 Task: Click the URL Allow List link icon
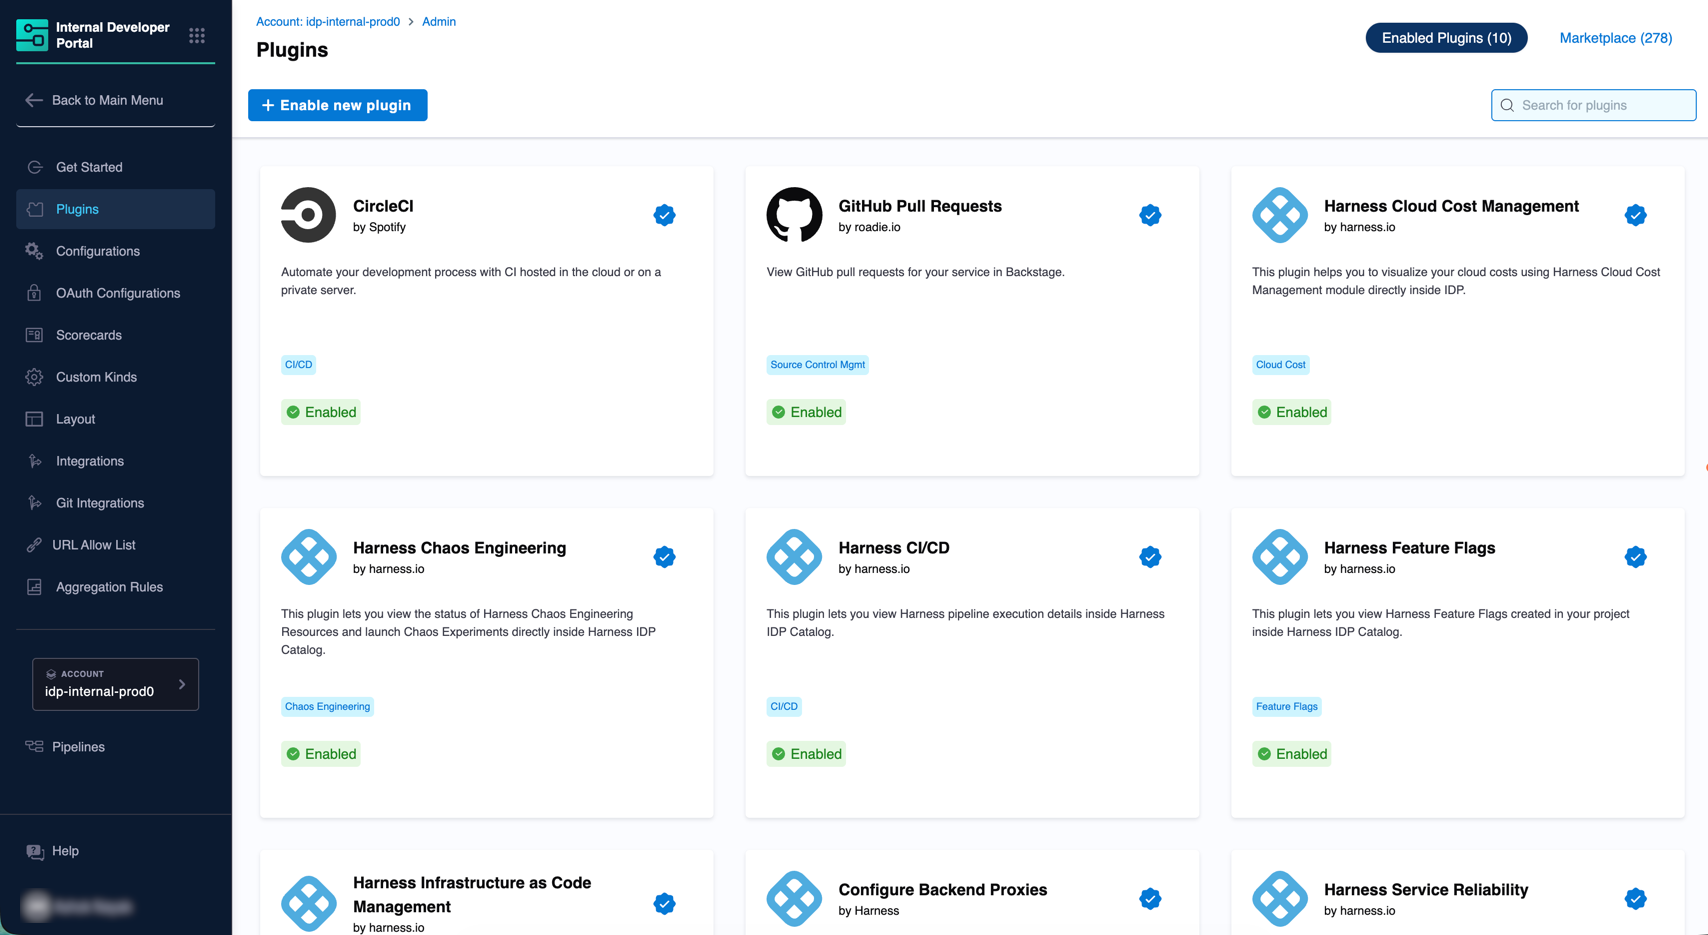coord(34,545)
